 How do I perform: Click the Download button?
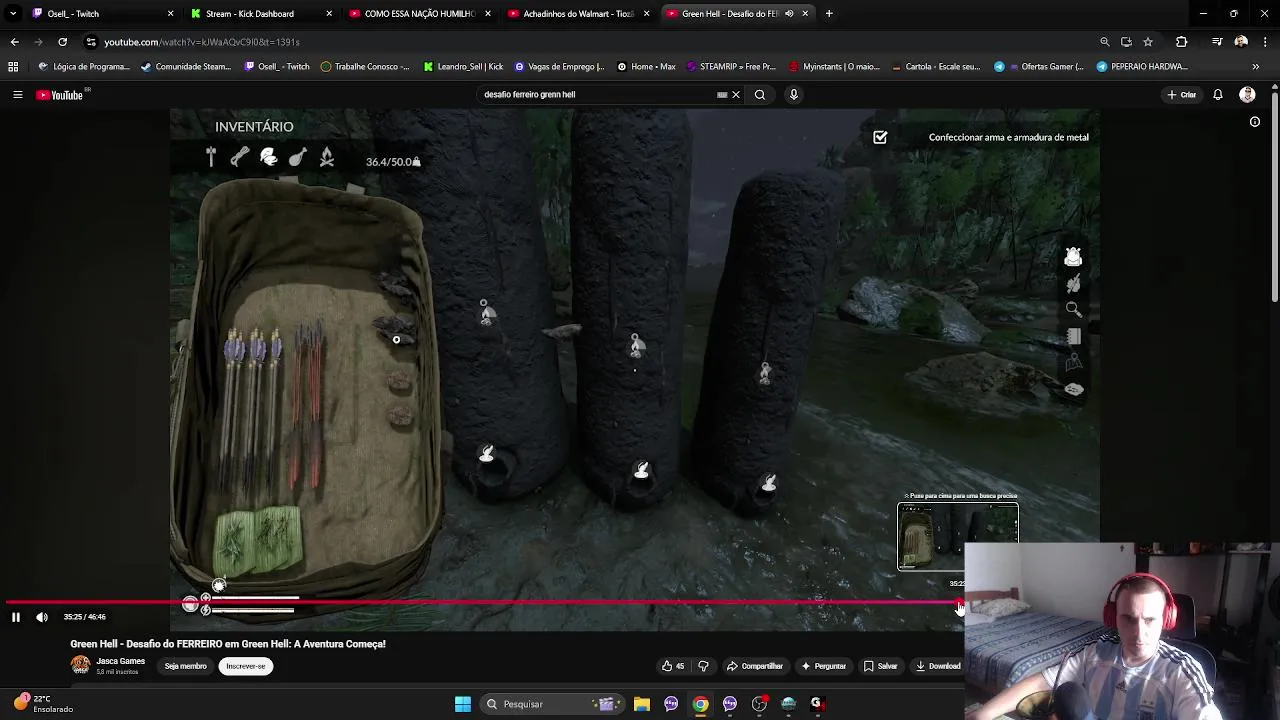pyautogui.click(x=938, y=666)
